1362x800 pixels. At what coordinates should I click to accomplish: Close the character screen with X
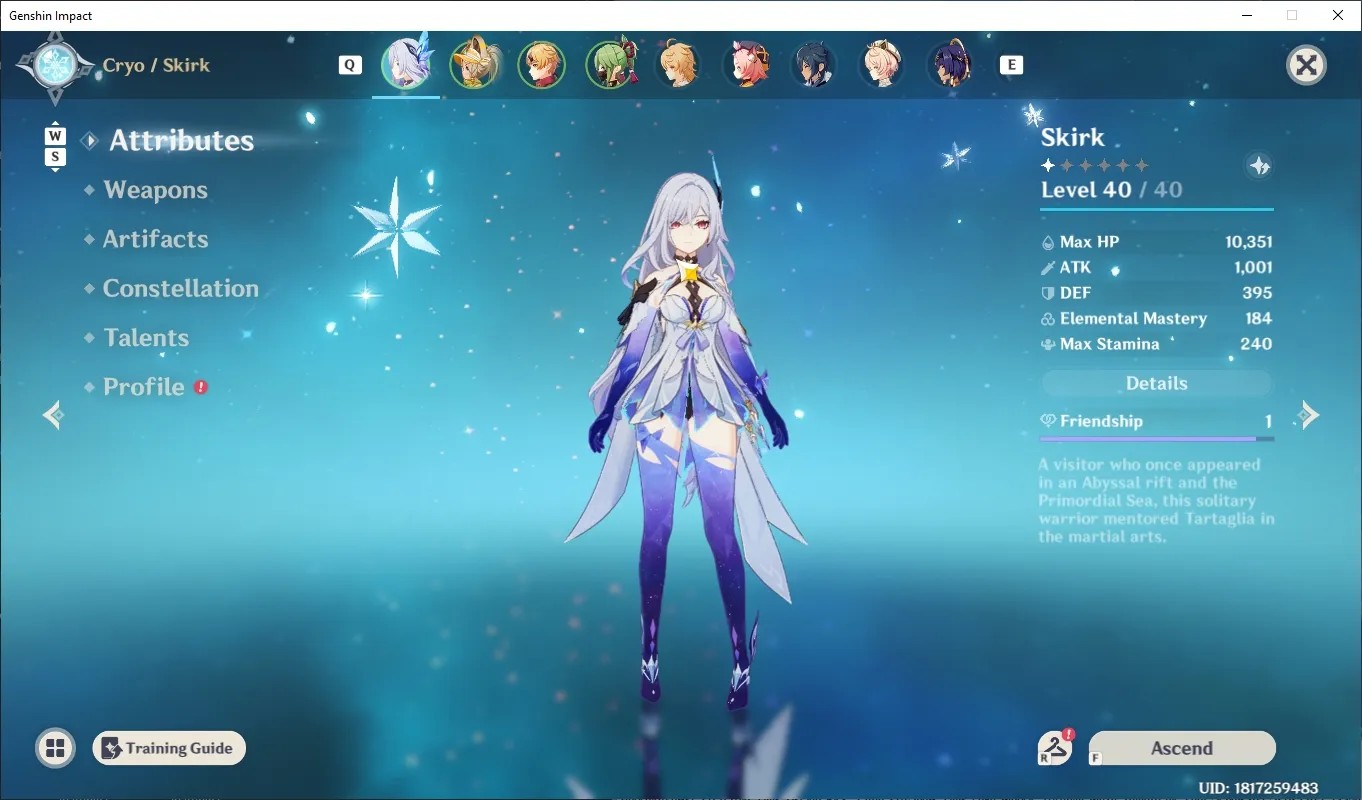(x=1305, y=66)
